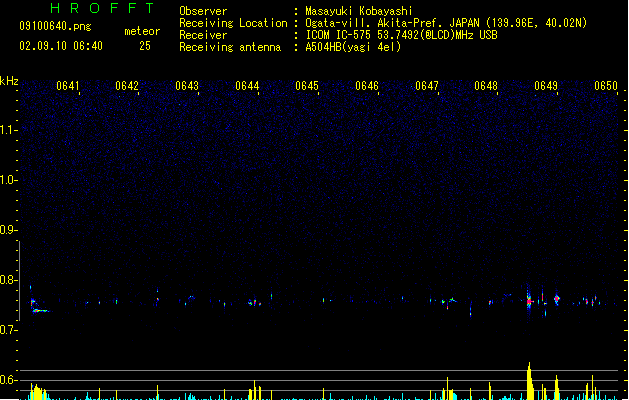
Task: Click the Receiving antenna field label
Action: coord(230,47)
